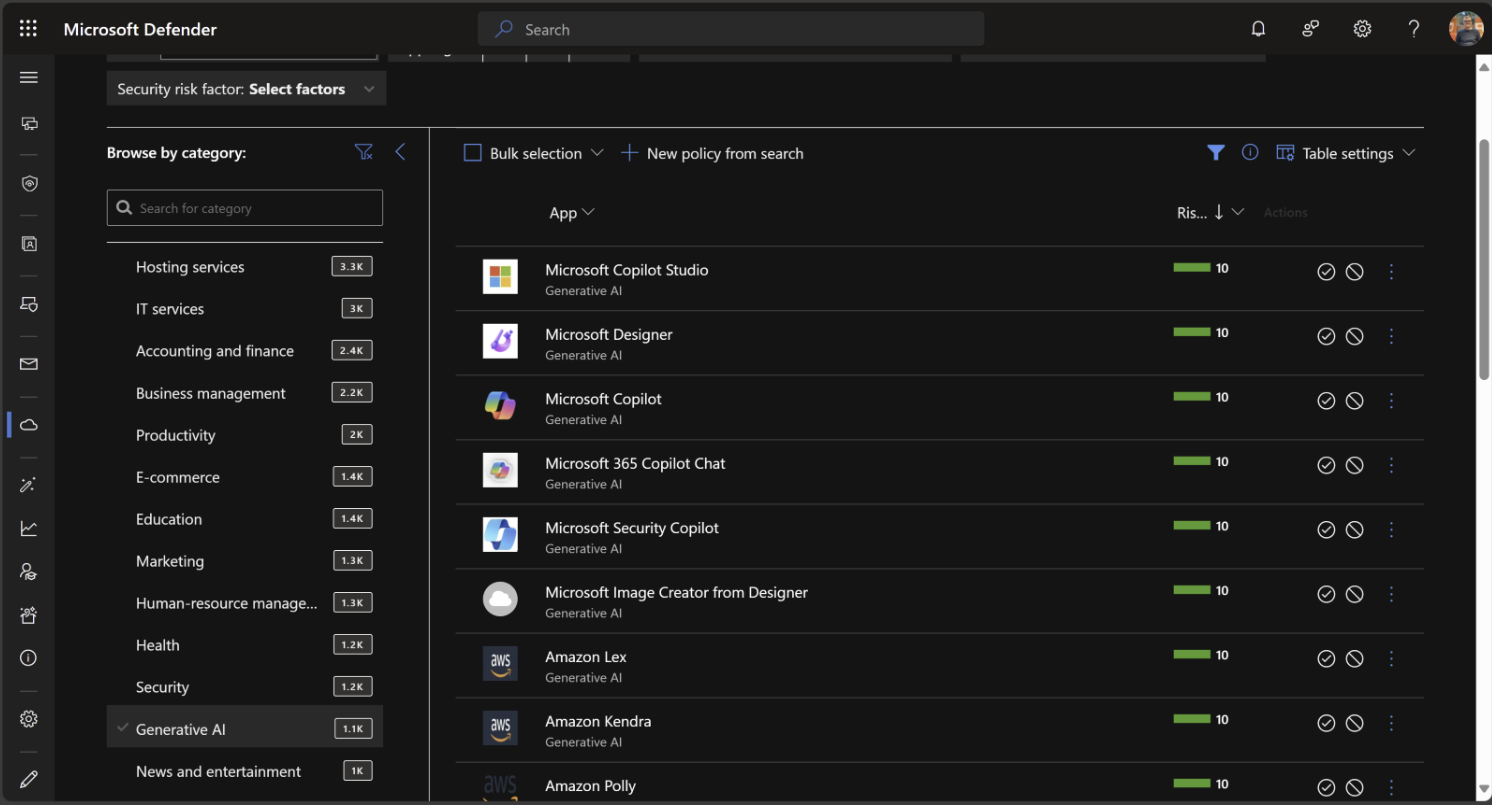The height and width of the screenshot is (809, 1492).
Task: Open Risk score column chevron
Action: [1238, 212]
